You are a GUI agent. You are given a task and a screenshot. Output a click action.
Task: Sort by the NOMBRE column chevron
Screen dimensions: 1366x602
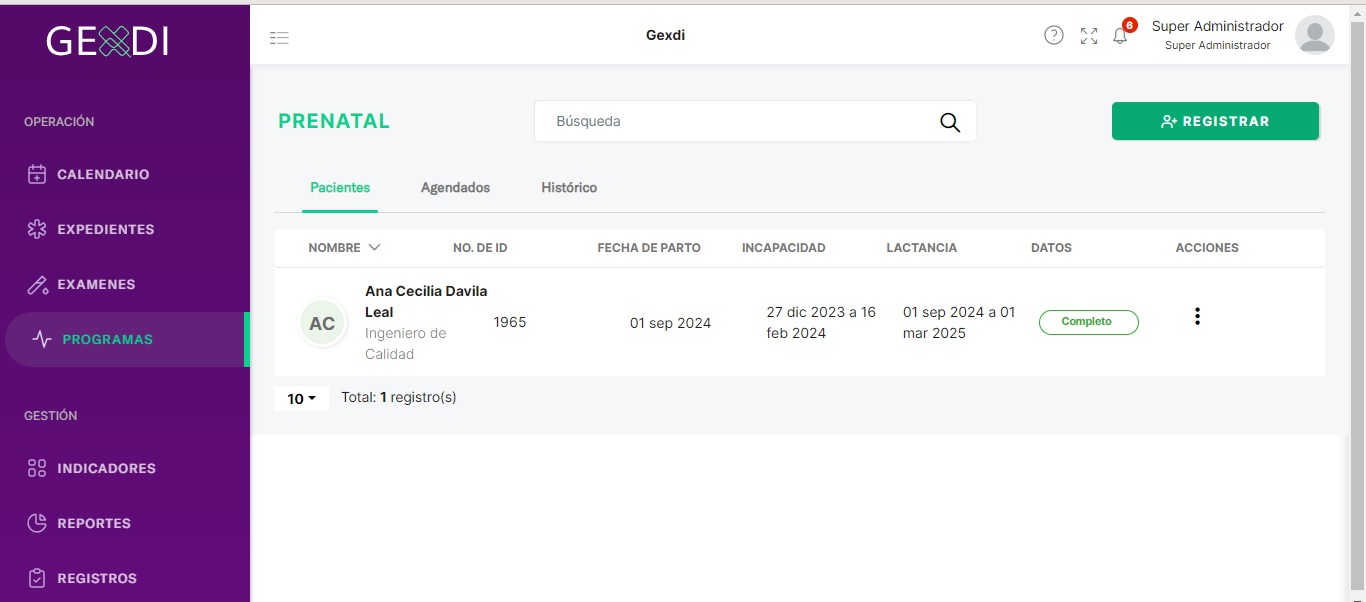coord(375,247)
